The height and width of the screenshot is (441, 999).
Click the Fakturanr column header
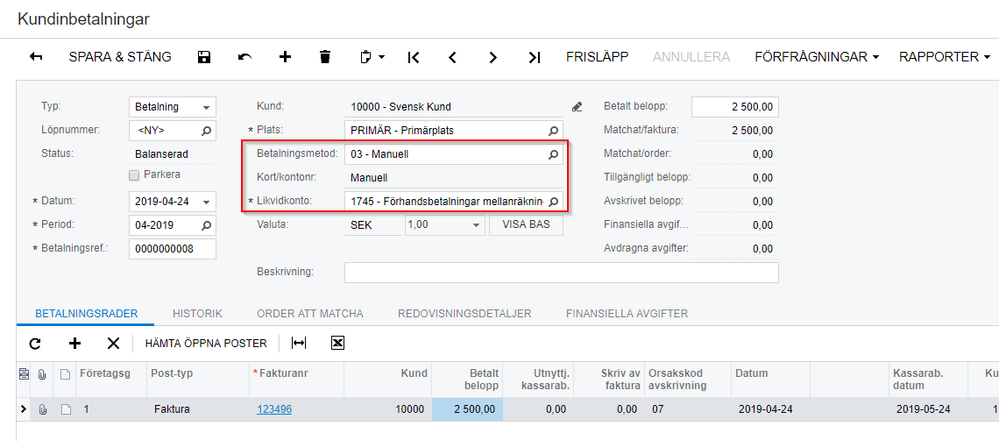pyautogui.click(x=297, y=380)
